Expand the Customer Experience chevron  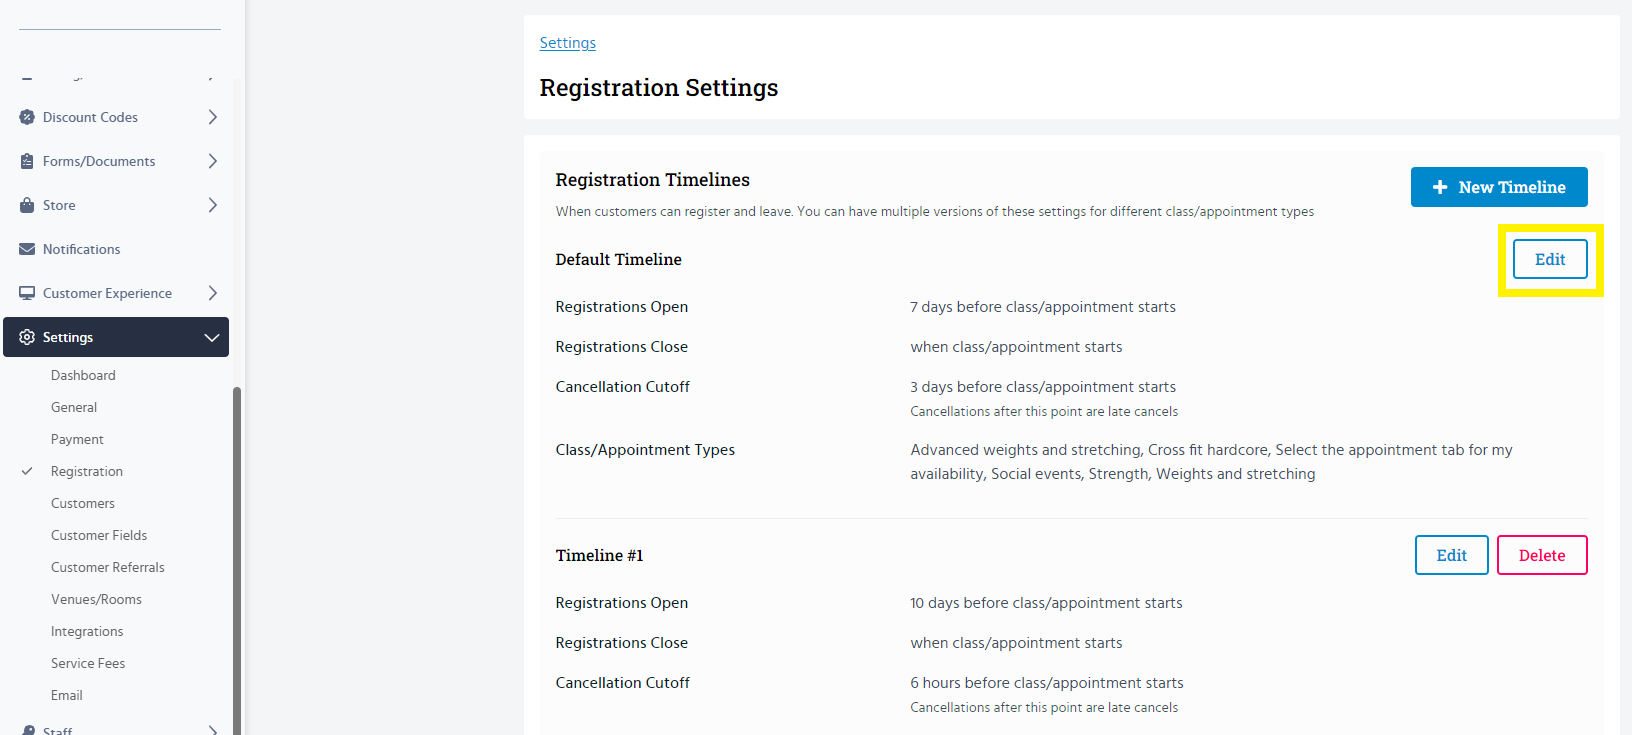tap(212, 293)
